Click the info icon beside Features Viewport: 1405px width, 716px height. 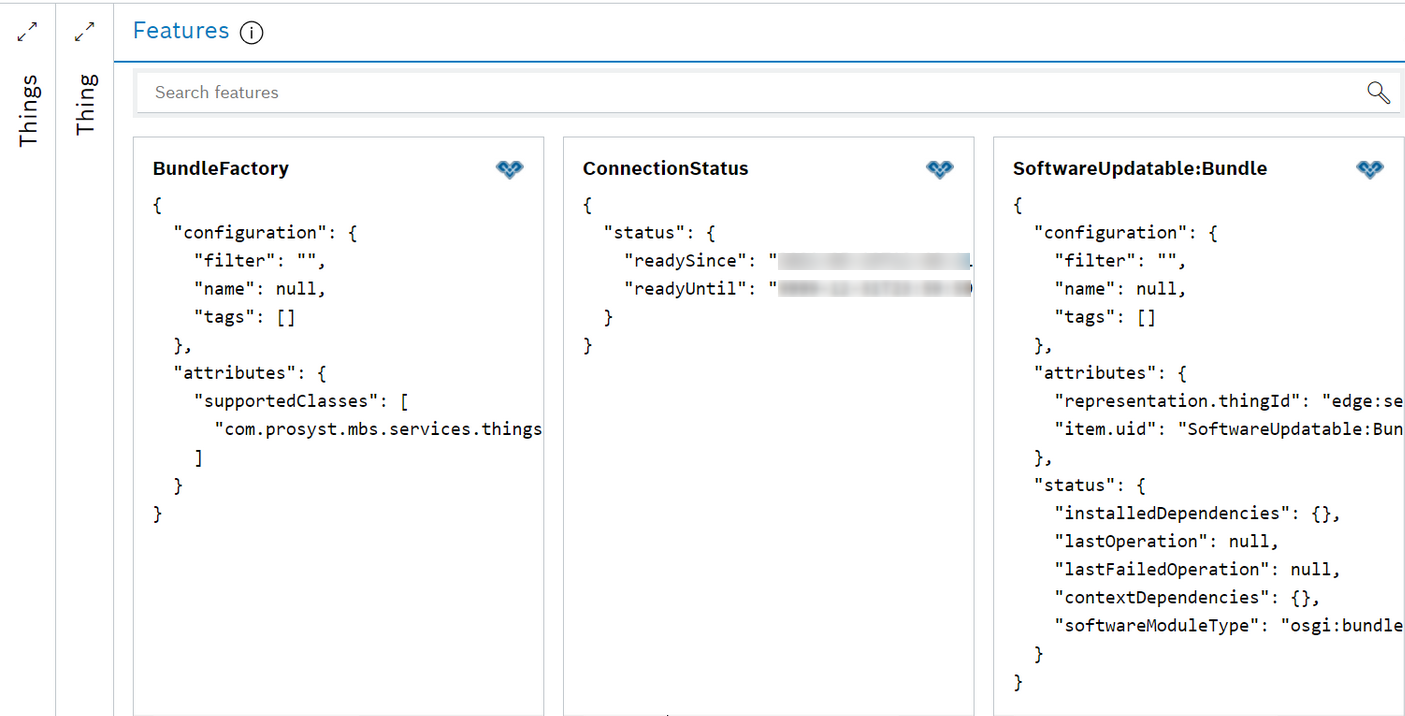tap(251, 32)
